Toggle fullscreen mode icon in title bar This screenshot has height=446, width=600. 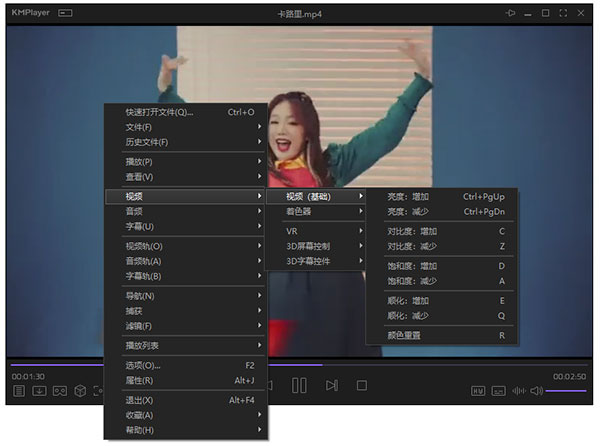point(563,13)
